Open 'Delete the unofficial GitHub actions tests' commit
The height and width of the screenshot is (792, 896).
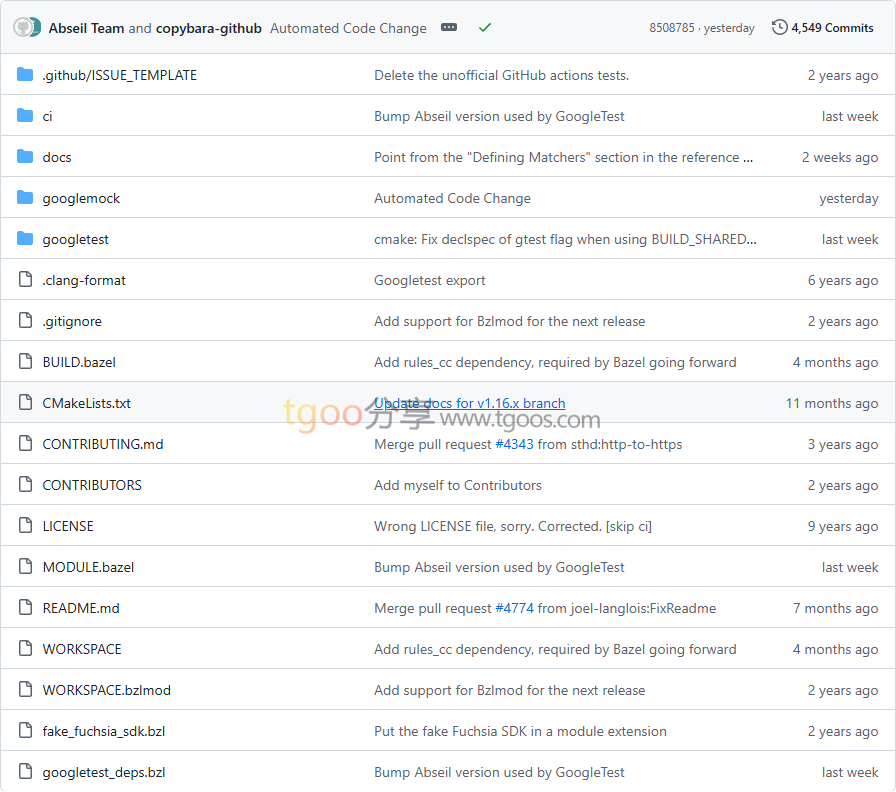pos(501,75)
